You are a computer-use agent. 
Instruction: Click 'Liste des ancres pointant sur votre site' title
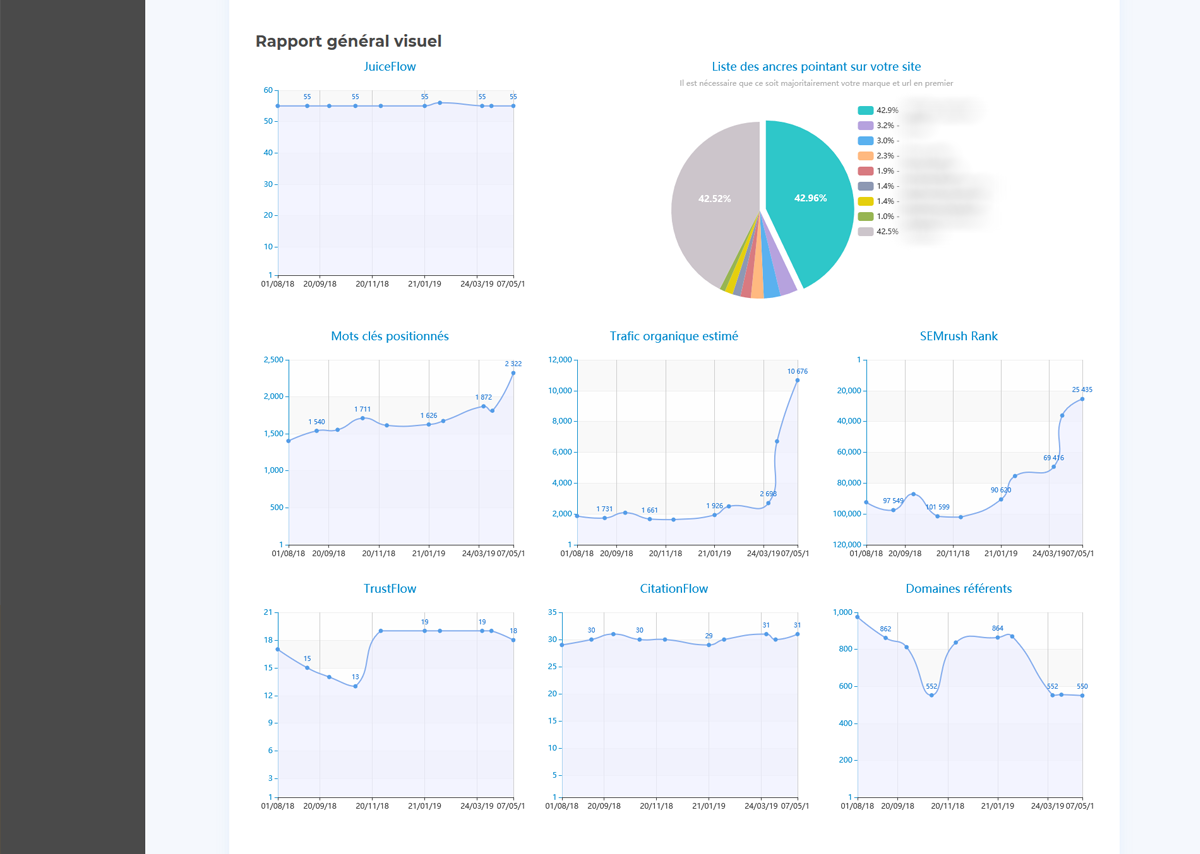[816, 67]
